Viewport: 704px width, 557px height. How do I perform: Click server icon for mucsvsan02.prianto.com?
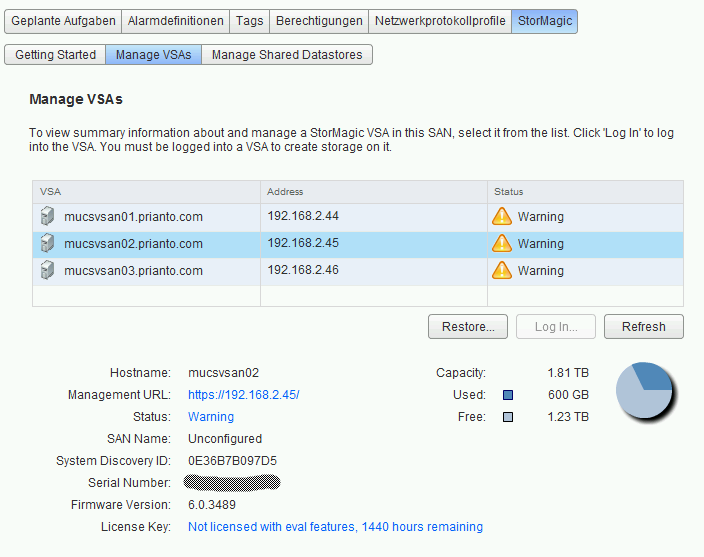pyautogui.click(x=47, y=243)
